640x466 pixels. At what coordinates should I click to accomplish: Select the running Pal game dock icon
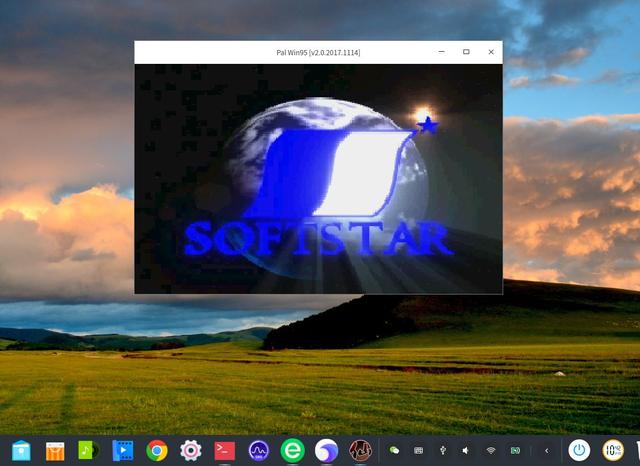(x=360, y=450)
